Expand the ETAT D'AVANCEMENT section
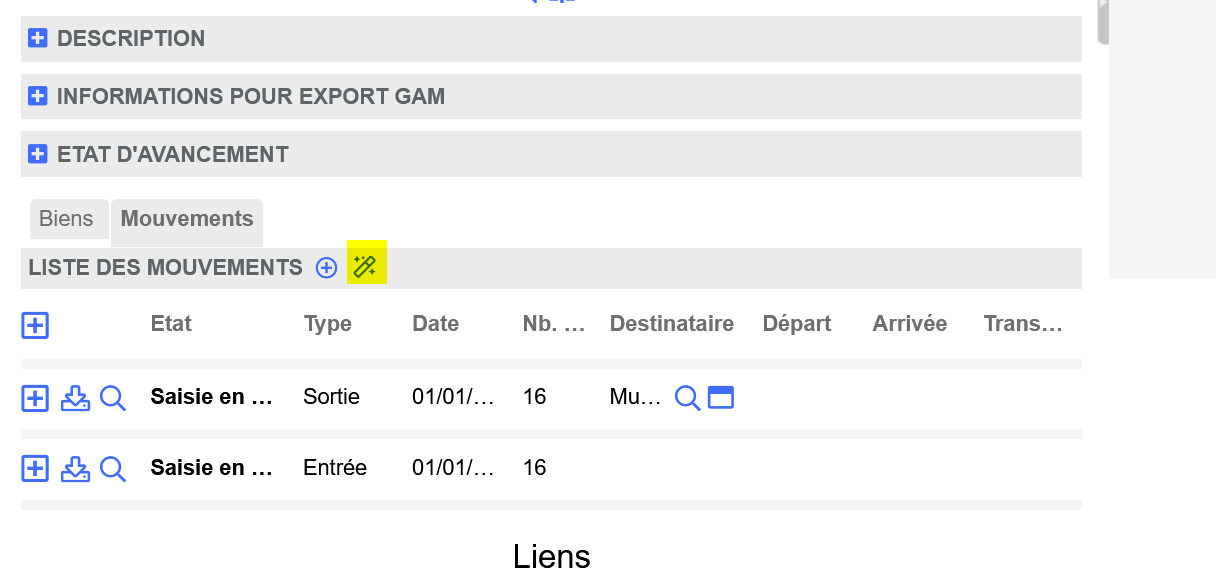The width and height of the screenshot is (1216, 585). point(38,155)
